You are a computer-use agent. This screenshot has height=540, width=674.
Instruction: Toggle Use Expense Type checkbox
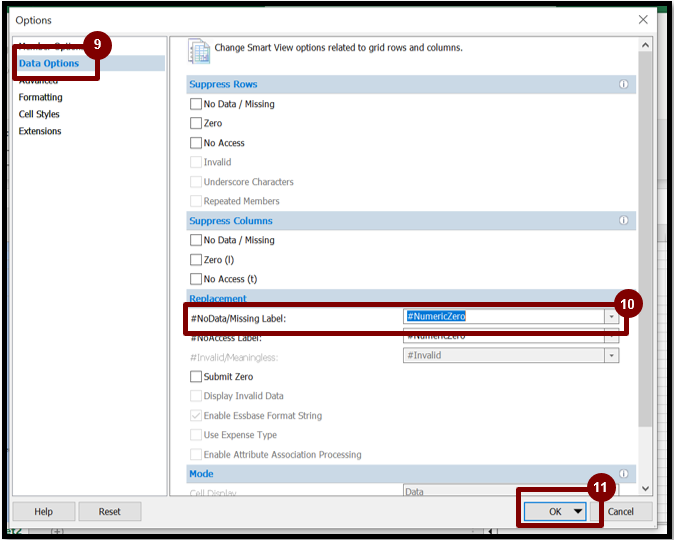[196, 435]
